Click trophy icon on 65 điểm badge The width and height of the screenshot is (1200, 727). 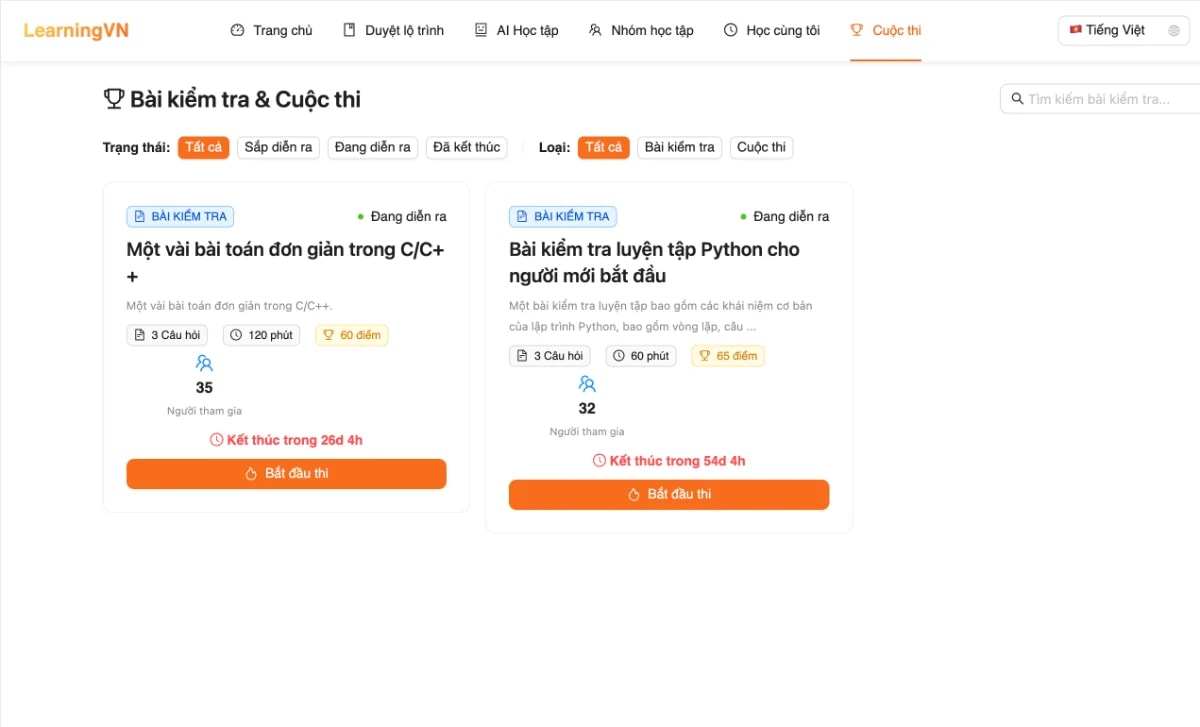[x=704, y=356]
